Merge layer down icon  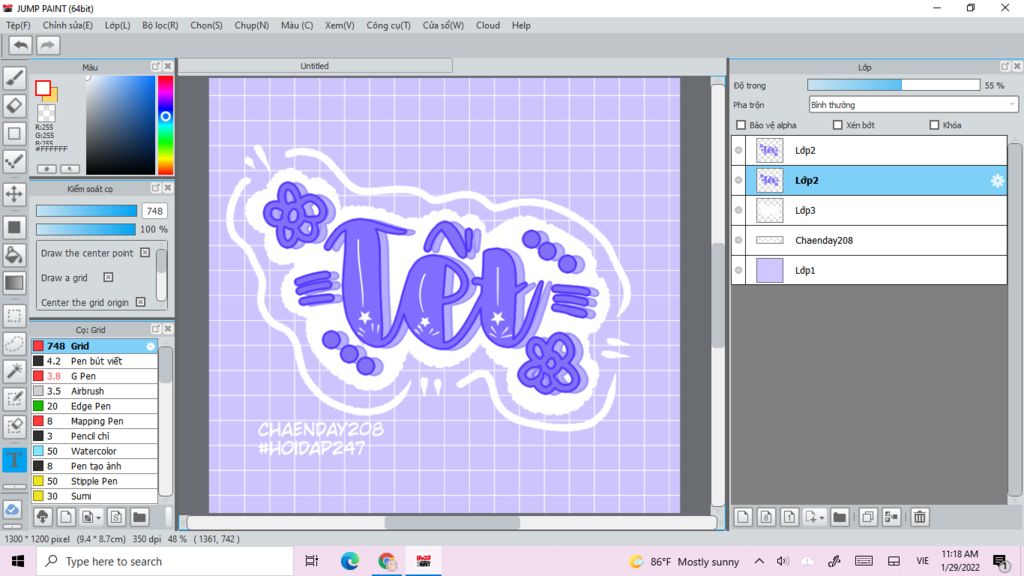click(891, 517)
